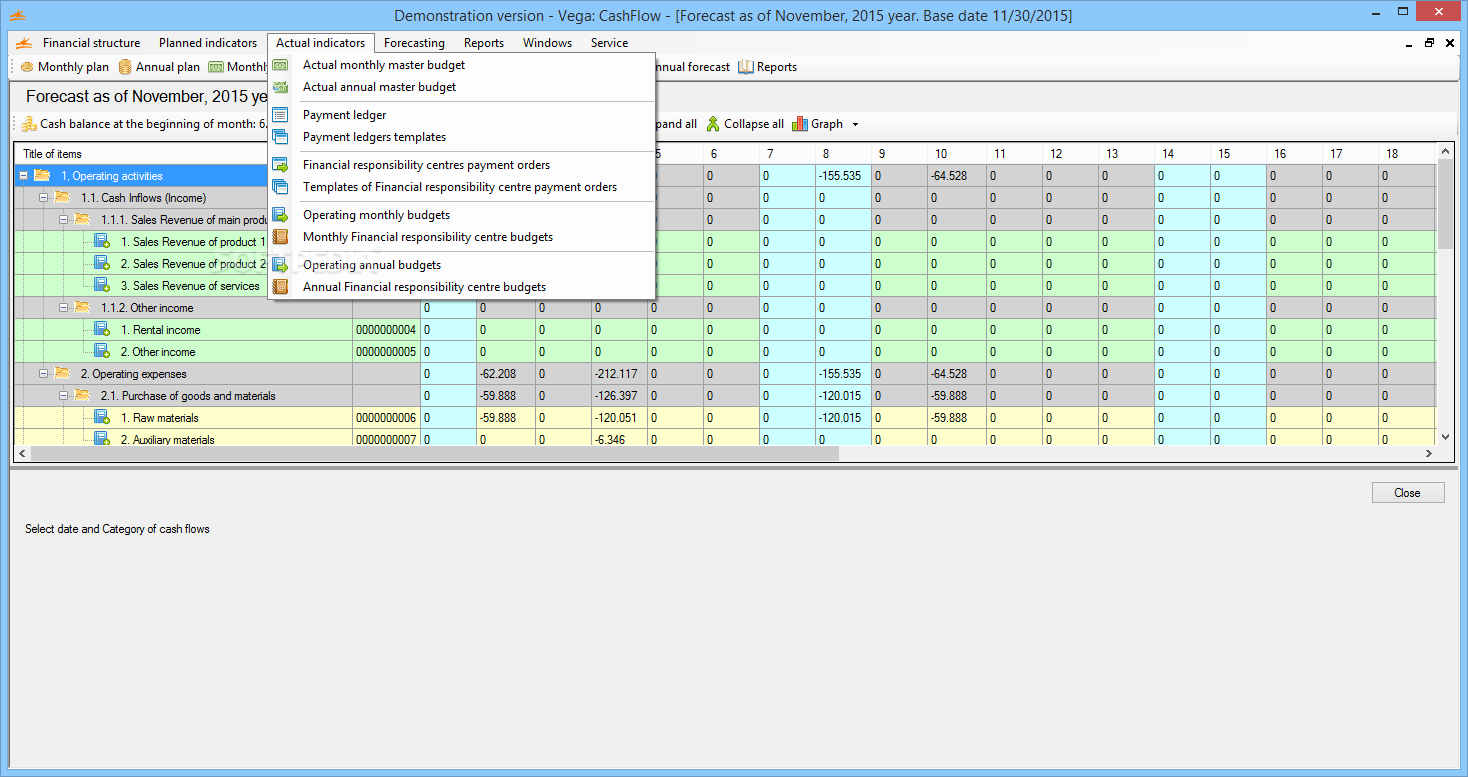Click the Collapse all tree icon

[x=713, y=124]
